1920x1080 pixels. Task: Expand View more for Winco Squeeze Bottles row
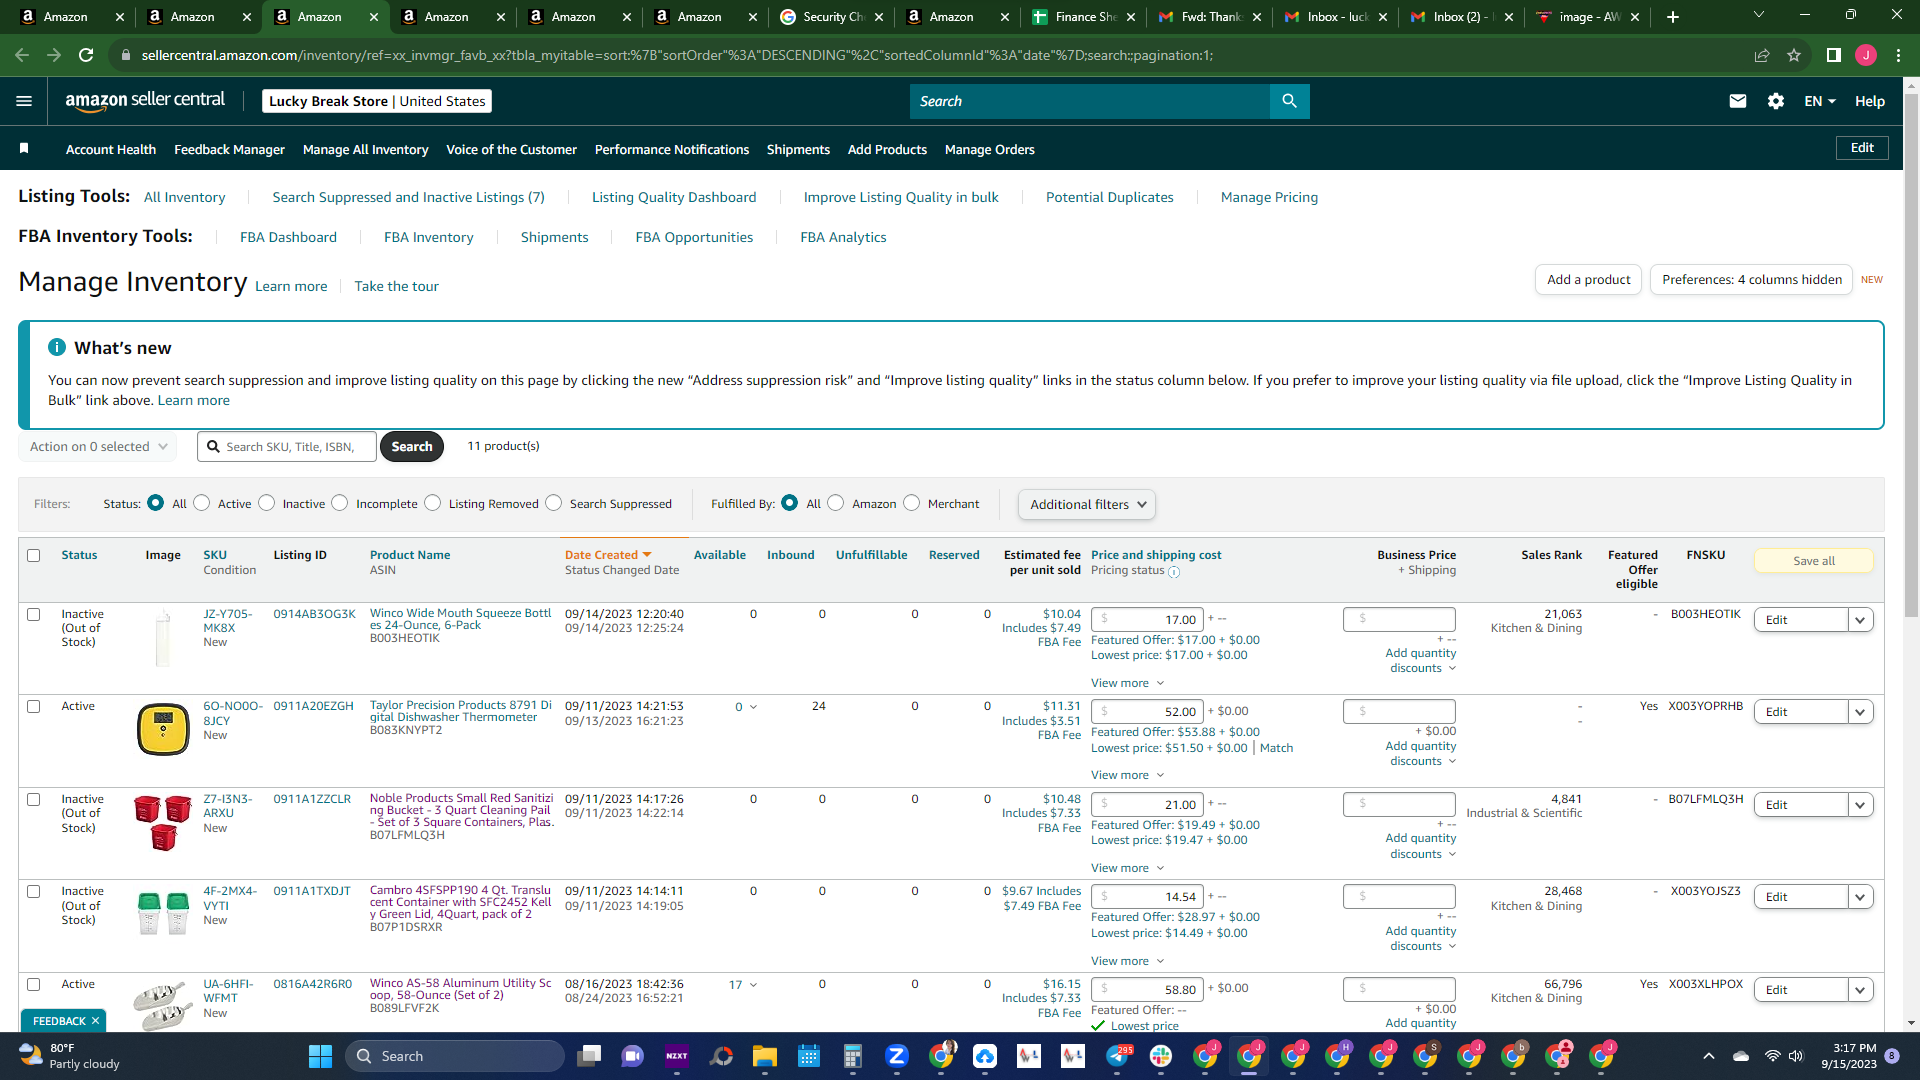[x=1127, y=683]
